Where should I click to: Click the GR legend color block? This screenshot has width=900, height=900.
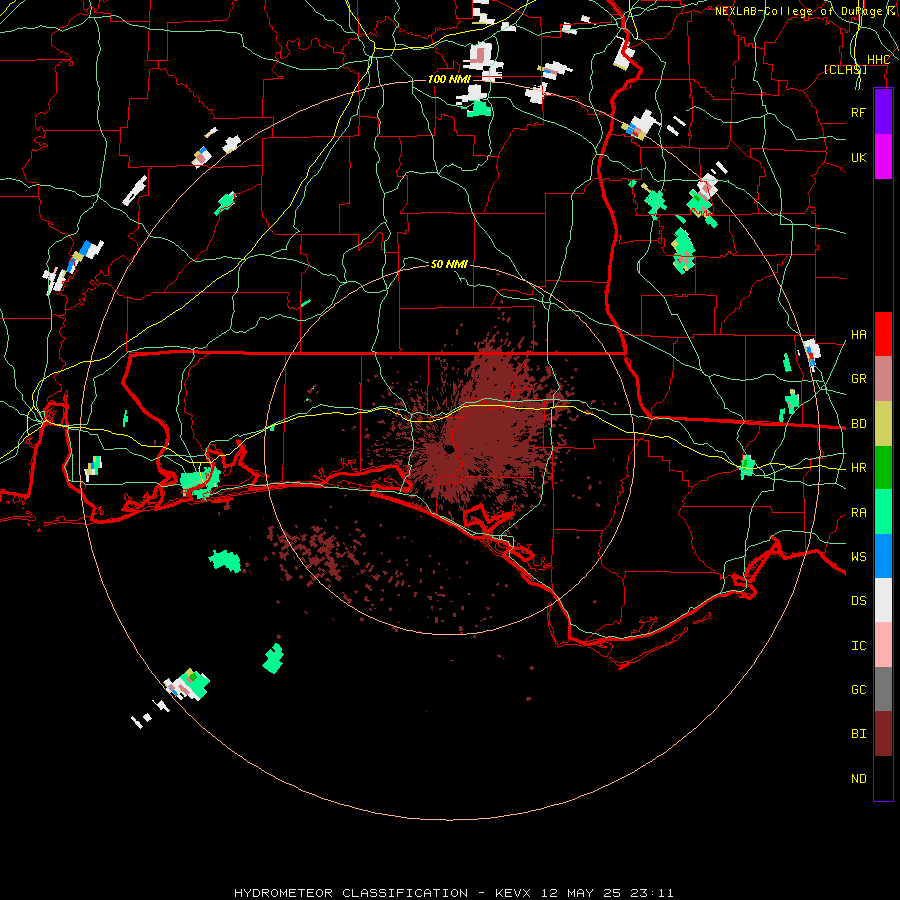coord(883,379)
